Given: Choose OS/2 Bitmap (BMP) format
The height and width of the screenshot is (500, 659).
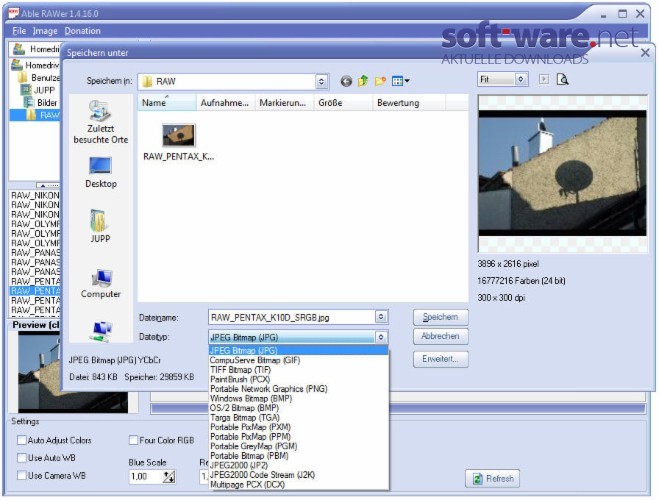Looking at the screenshot, I should (298, 408).
